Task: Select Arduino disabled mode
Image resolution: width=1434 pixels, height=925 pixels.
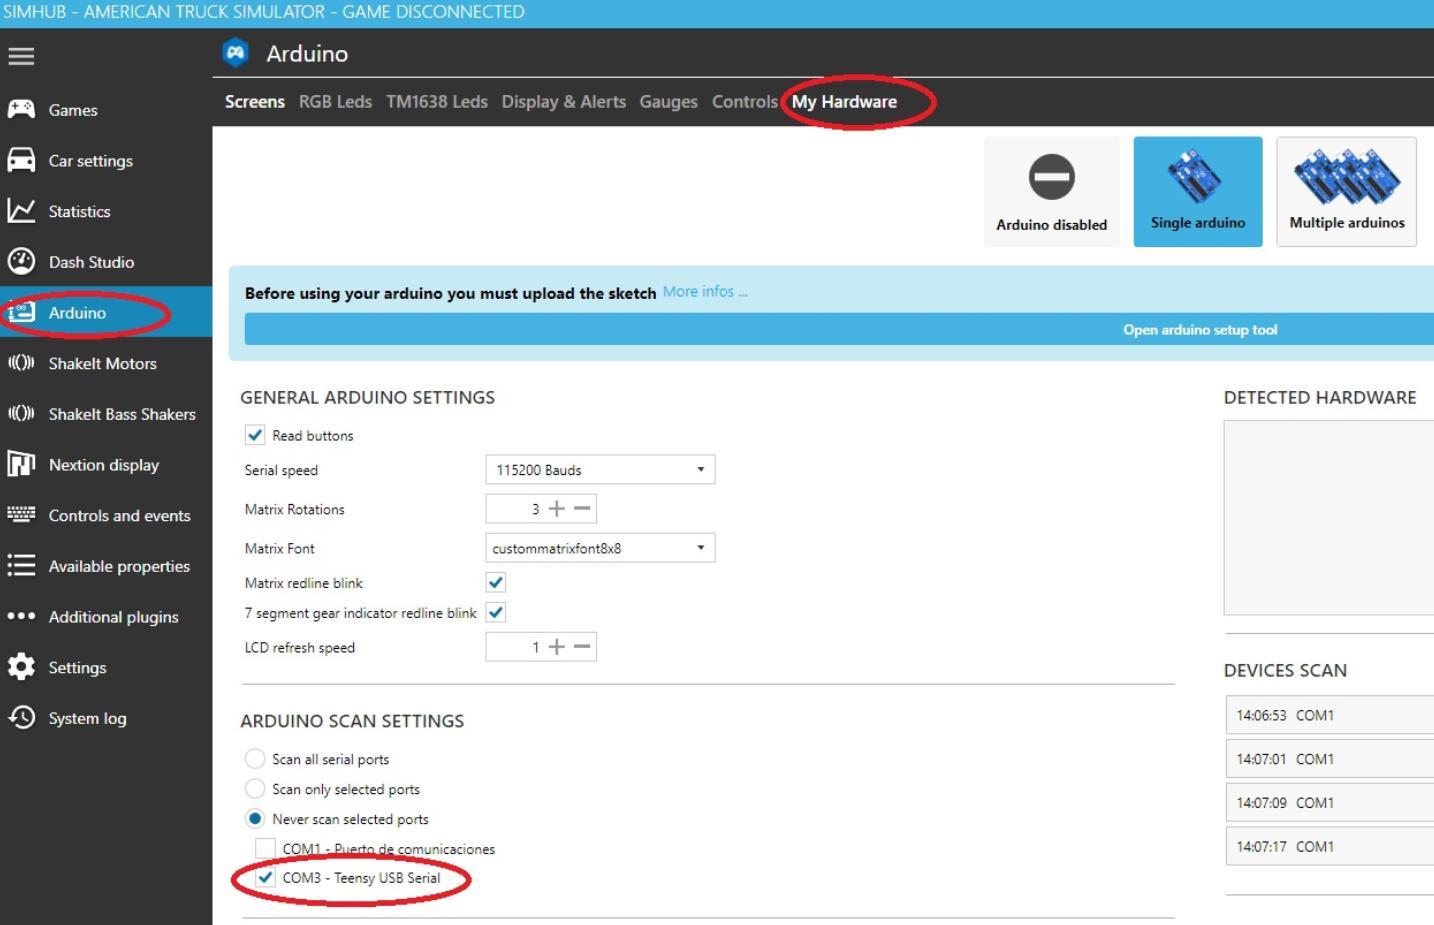Action: (x=1051, y=192)
